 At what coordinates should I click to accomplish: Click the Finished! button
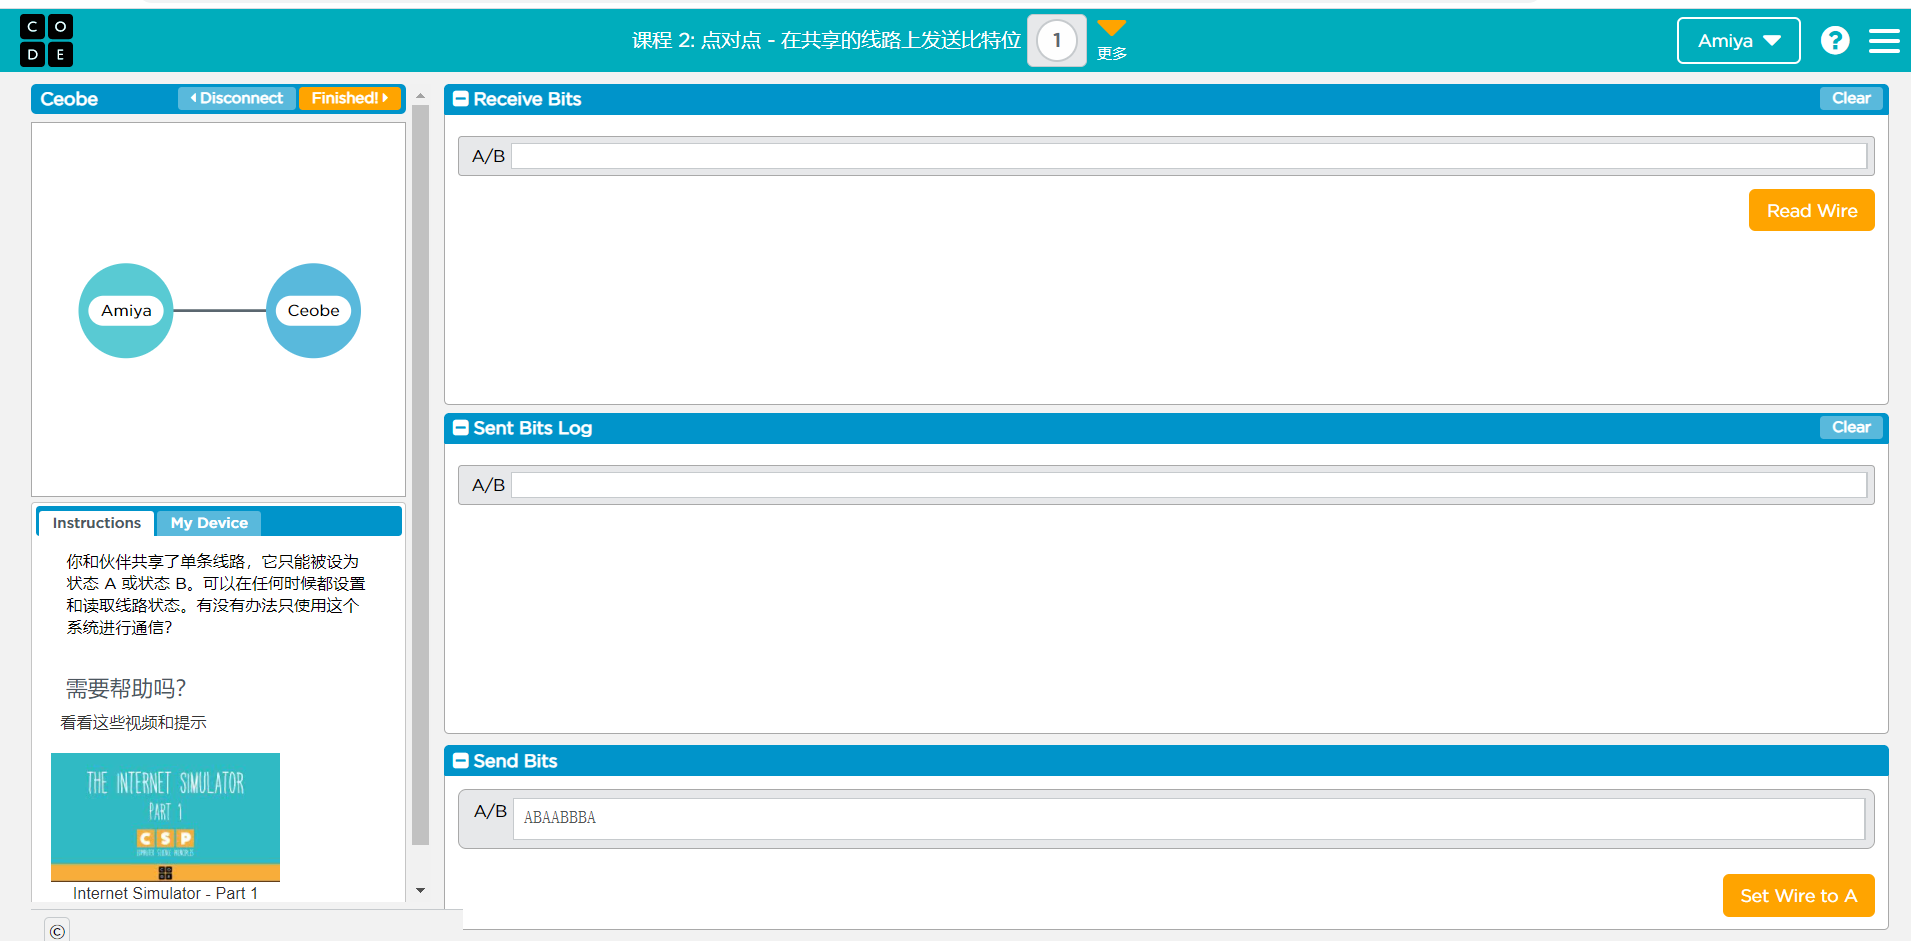[x=350, y=98]
